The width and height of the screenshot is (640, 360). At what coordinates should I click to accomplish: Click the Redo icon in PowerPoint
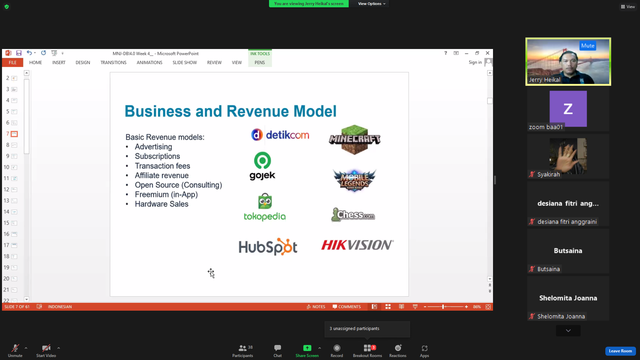pyautogui.click(x=43, y=53)
